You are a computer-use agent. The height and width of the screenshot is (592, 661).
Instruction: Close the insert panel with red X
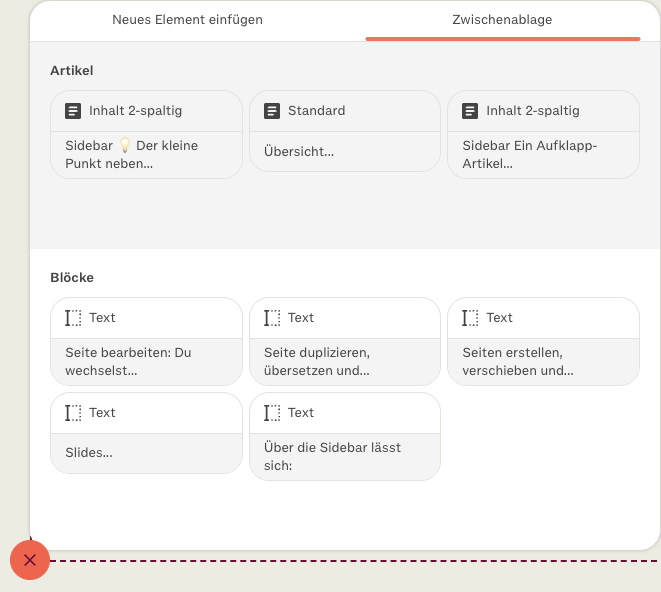tap(30, 560)
